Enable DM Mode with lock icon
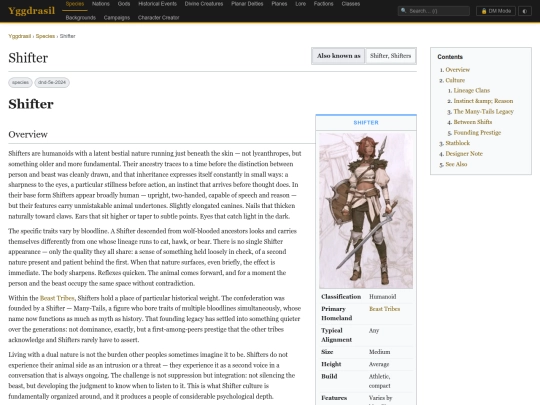This screenshot has height=405, width=540. click(496, 11)
